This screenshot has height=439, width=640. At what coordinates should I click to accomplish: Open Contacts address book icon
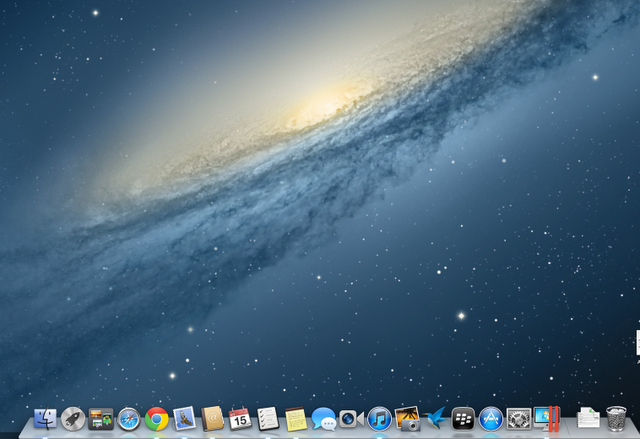pos(212,419)
